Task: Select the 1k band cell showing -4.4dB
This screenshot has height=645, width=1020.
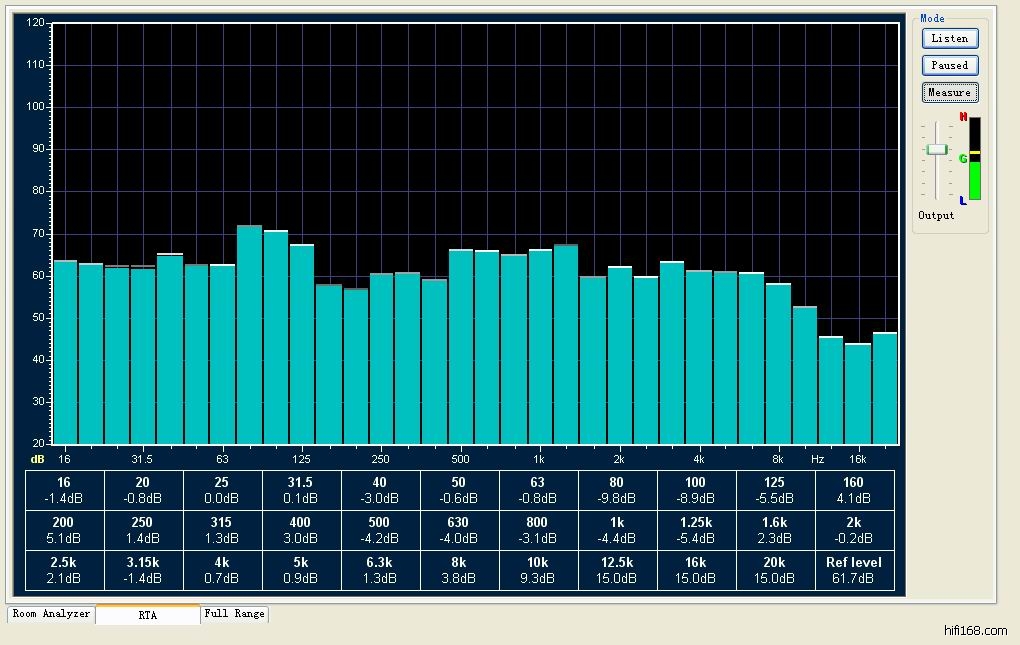Action: coord(617,530)
